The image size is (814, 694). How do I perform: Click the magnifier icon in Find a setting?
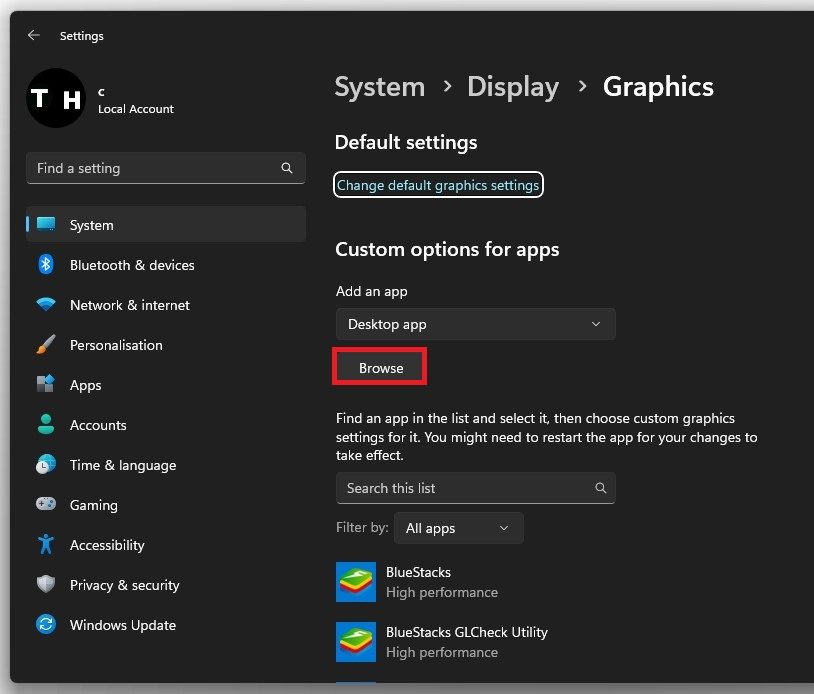click(x=287, y=168)
